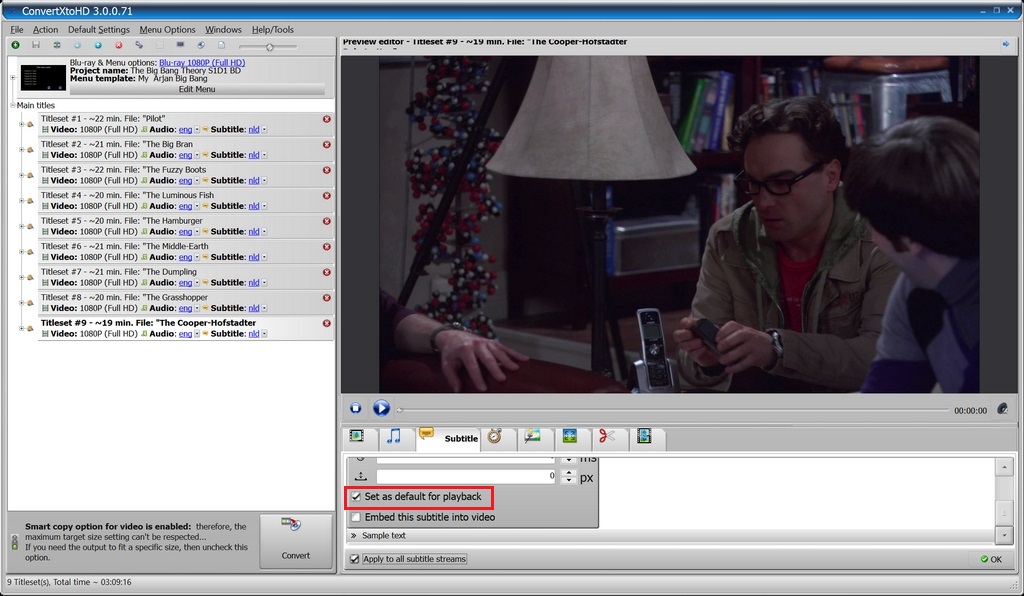Click the round icon beside the timecode
This screenshot has width=1024, height=596.
coord(1002,409)
